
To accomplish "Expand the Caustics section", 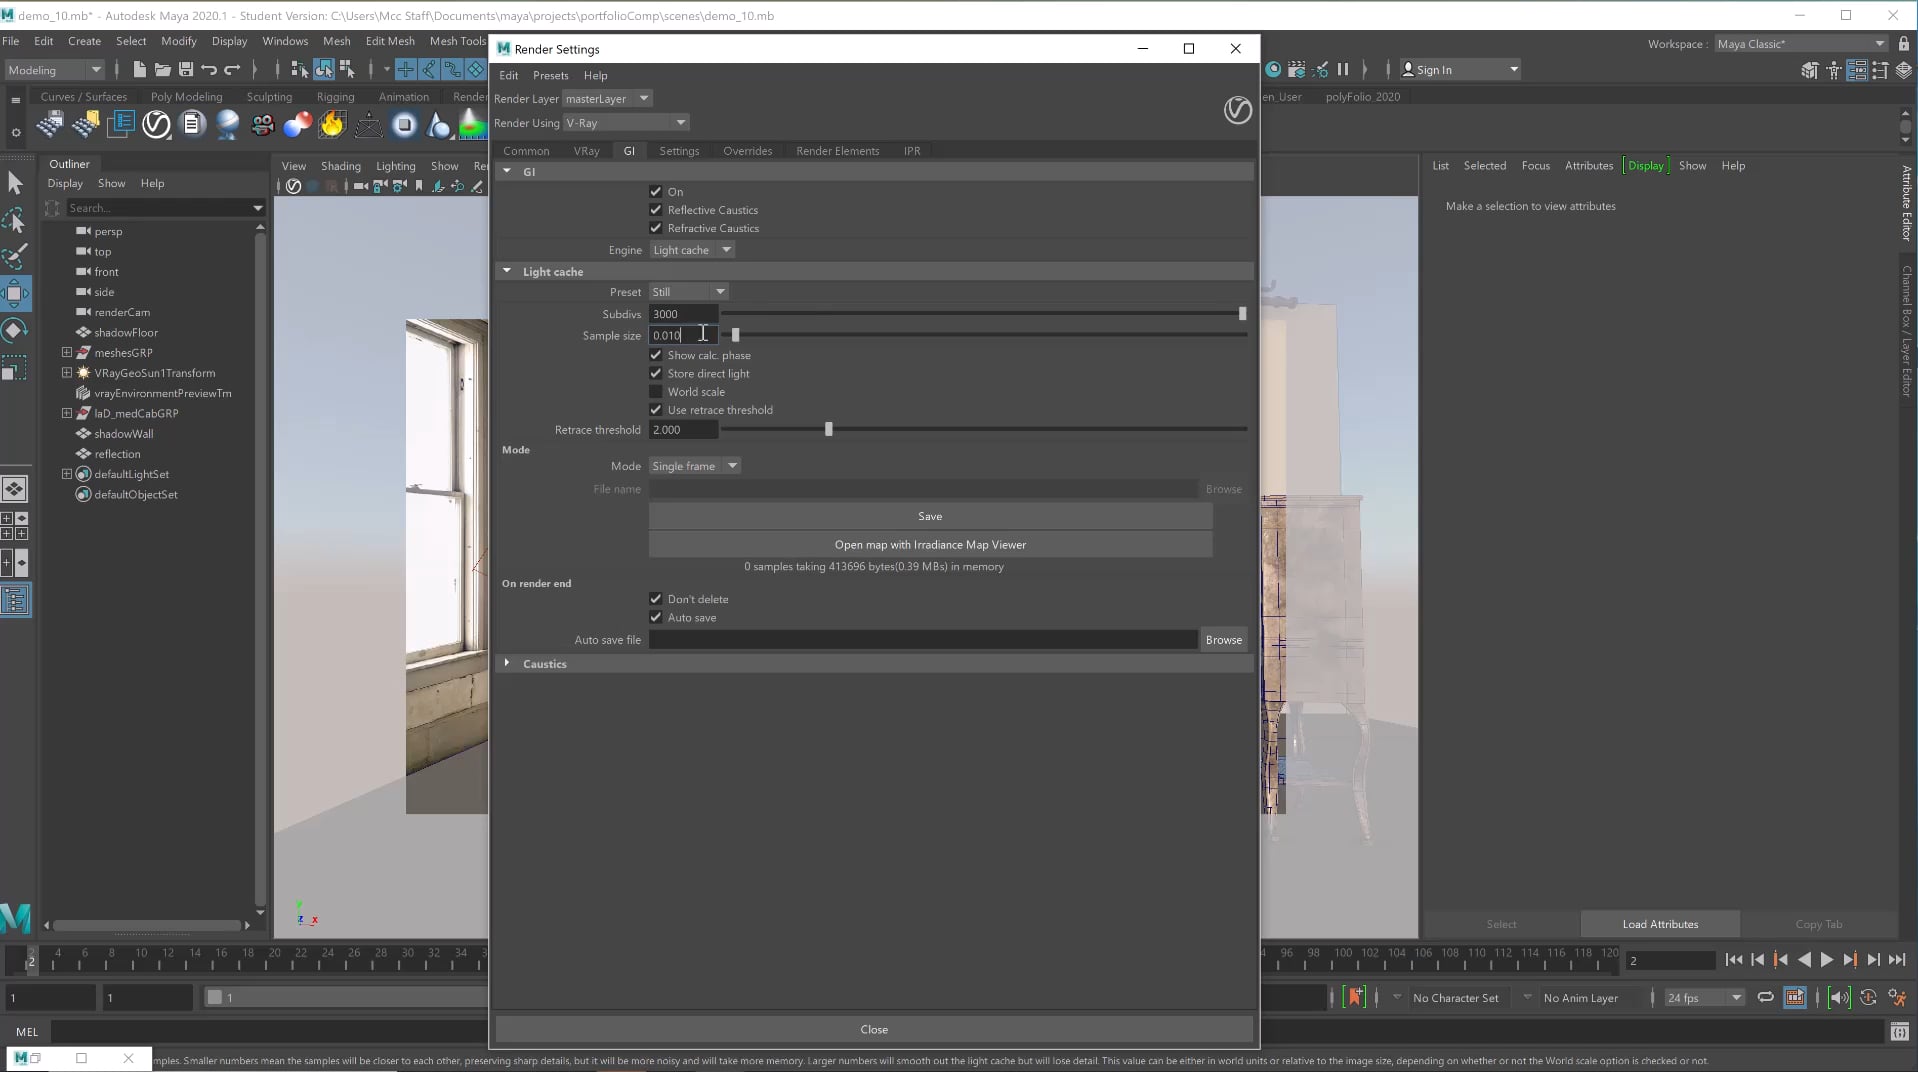I will (x=507, y=663).
